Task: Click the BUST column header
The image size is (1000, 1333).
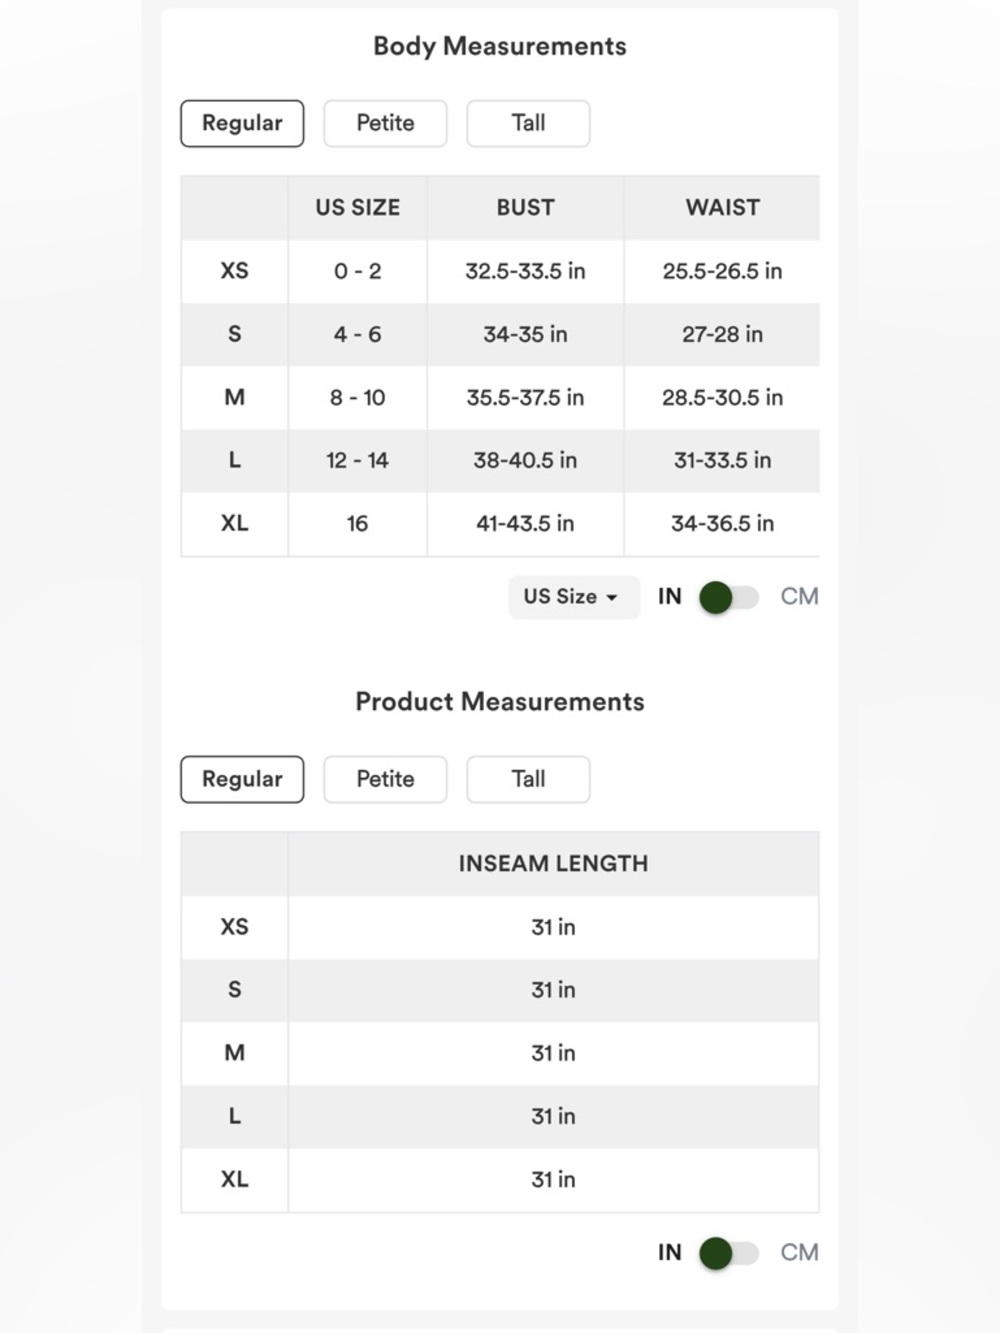Action: coord(525,208)
